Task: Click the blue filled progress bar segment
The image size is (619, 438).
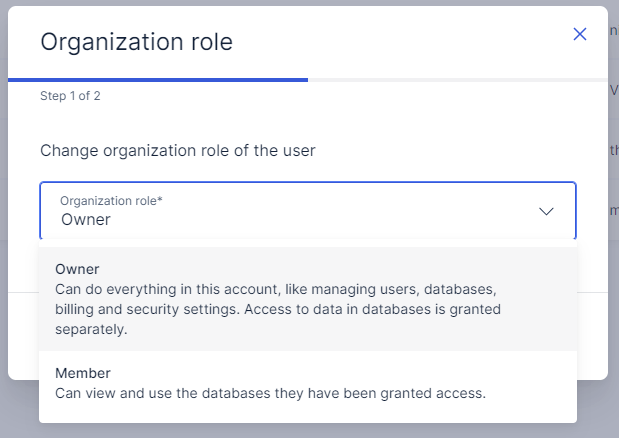Action: (x=158, y=78)
